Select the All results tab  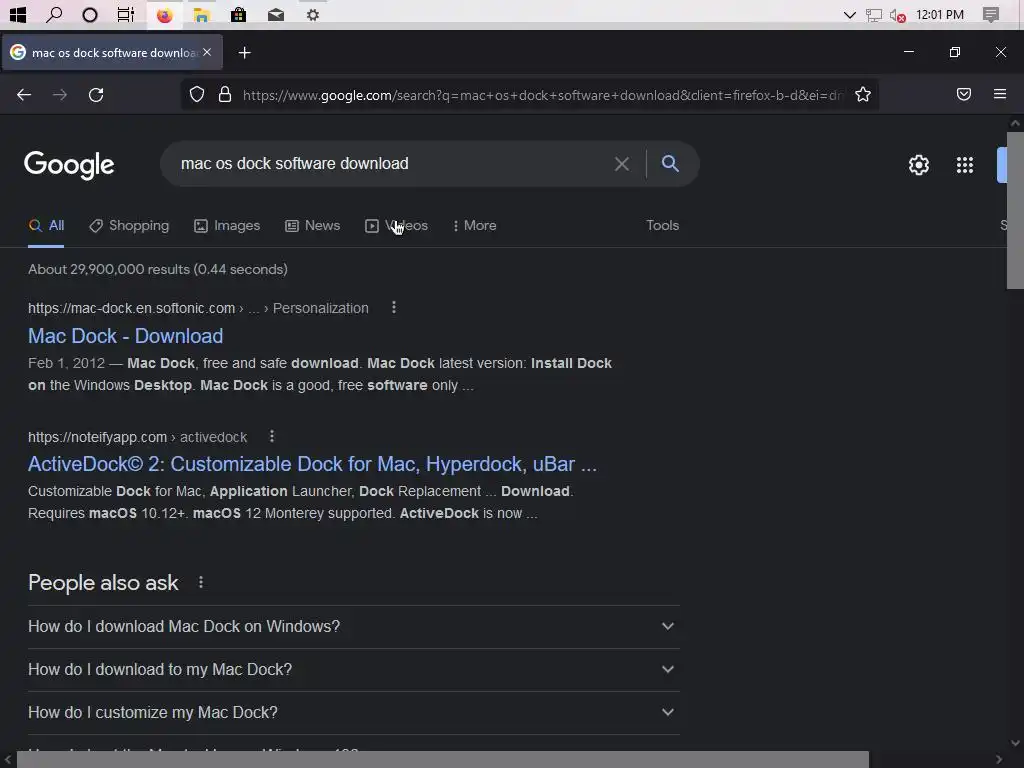[x=46, y=226]
